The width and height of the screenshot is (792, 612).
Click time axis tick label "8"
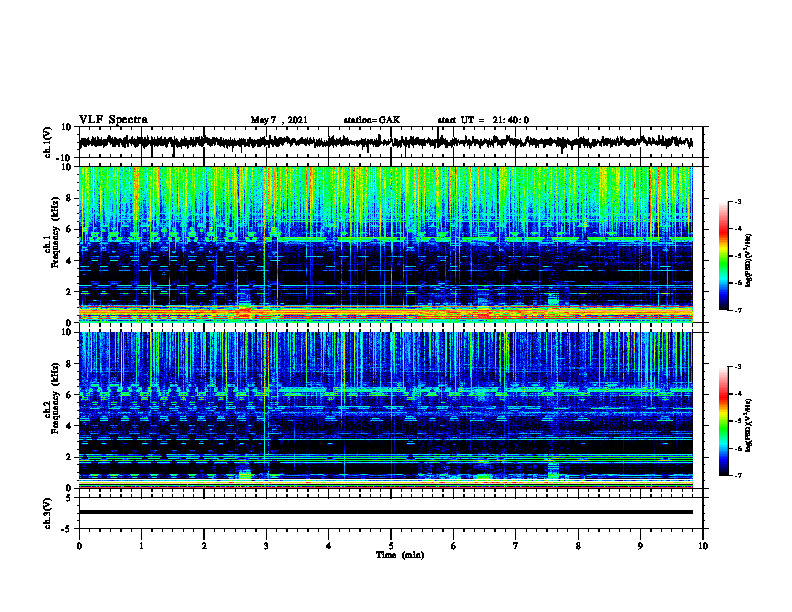(x=578, y=546)
